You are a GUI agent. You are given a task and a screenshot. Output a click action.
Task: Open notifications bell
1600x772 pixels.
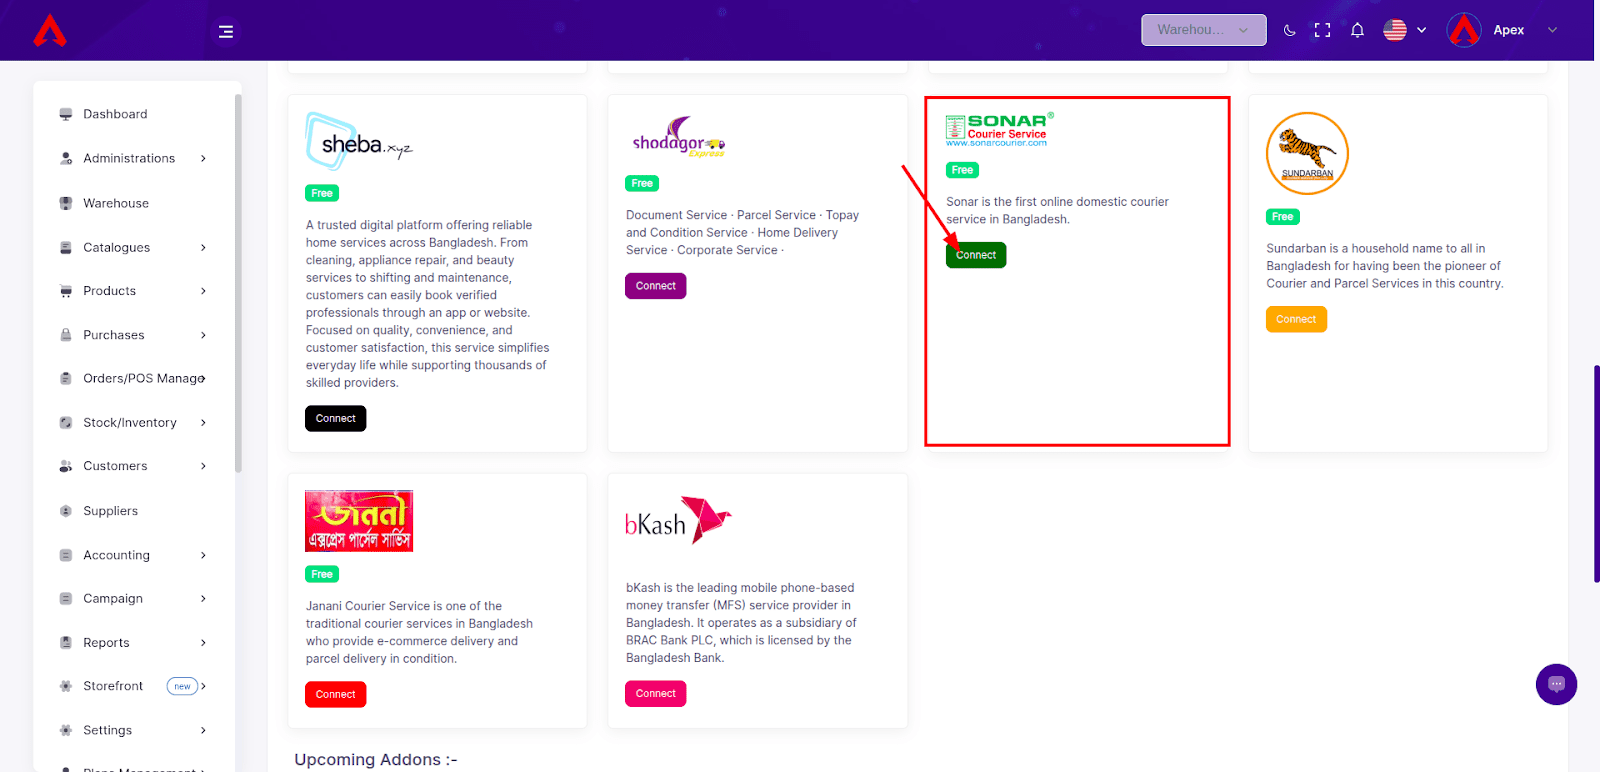coord(1357,30)
